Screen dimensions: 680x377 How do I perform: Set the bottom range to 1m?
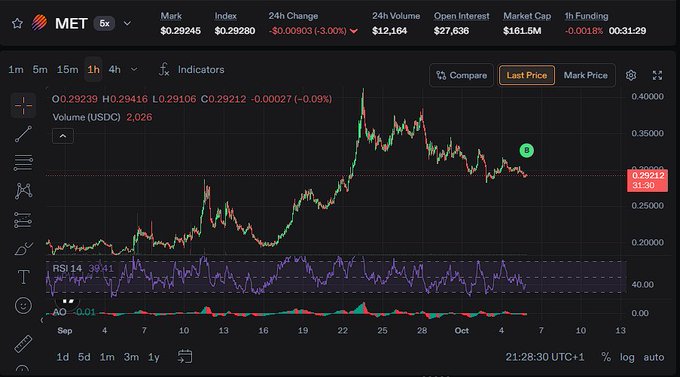107,357
